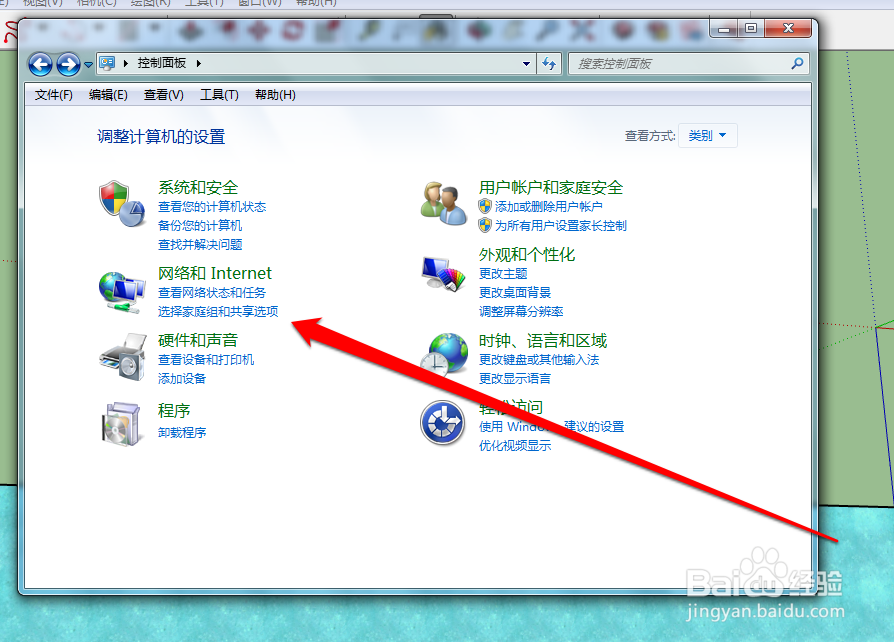894x642 pixels.
Task: Open 用户帐户和家庭安全 category
Action: [551, 188]
